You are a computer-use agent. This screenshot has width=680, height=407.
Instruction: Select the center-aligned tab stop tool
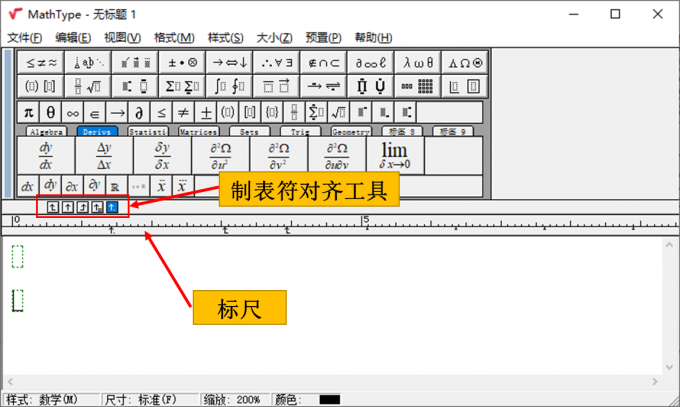click(68, 207)
